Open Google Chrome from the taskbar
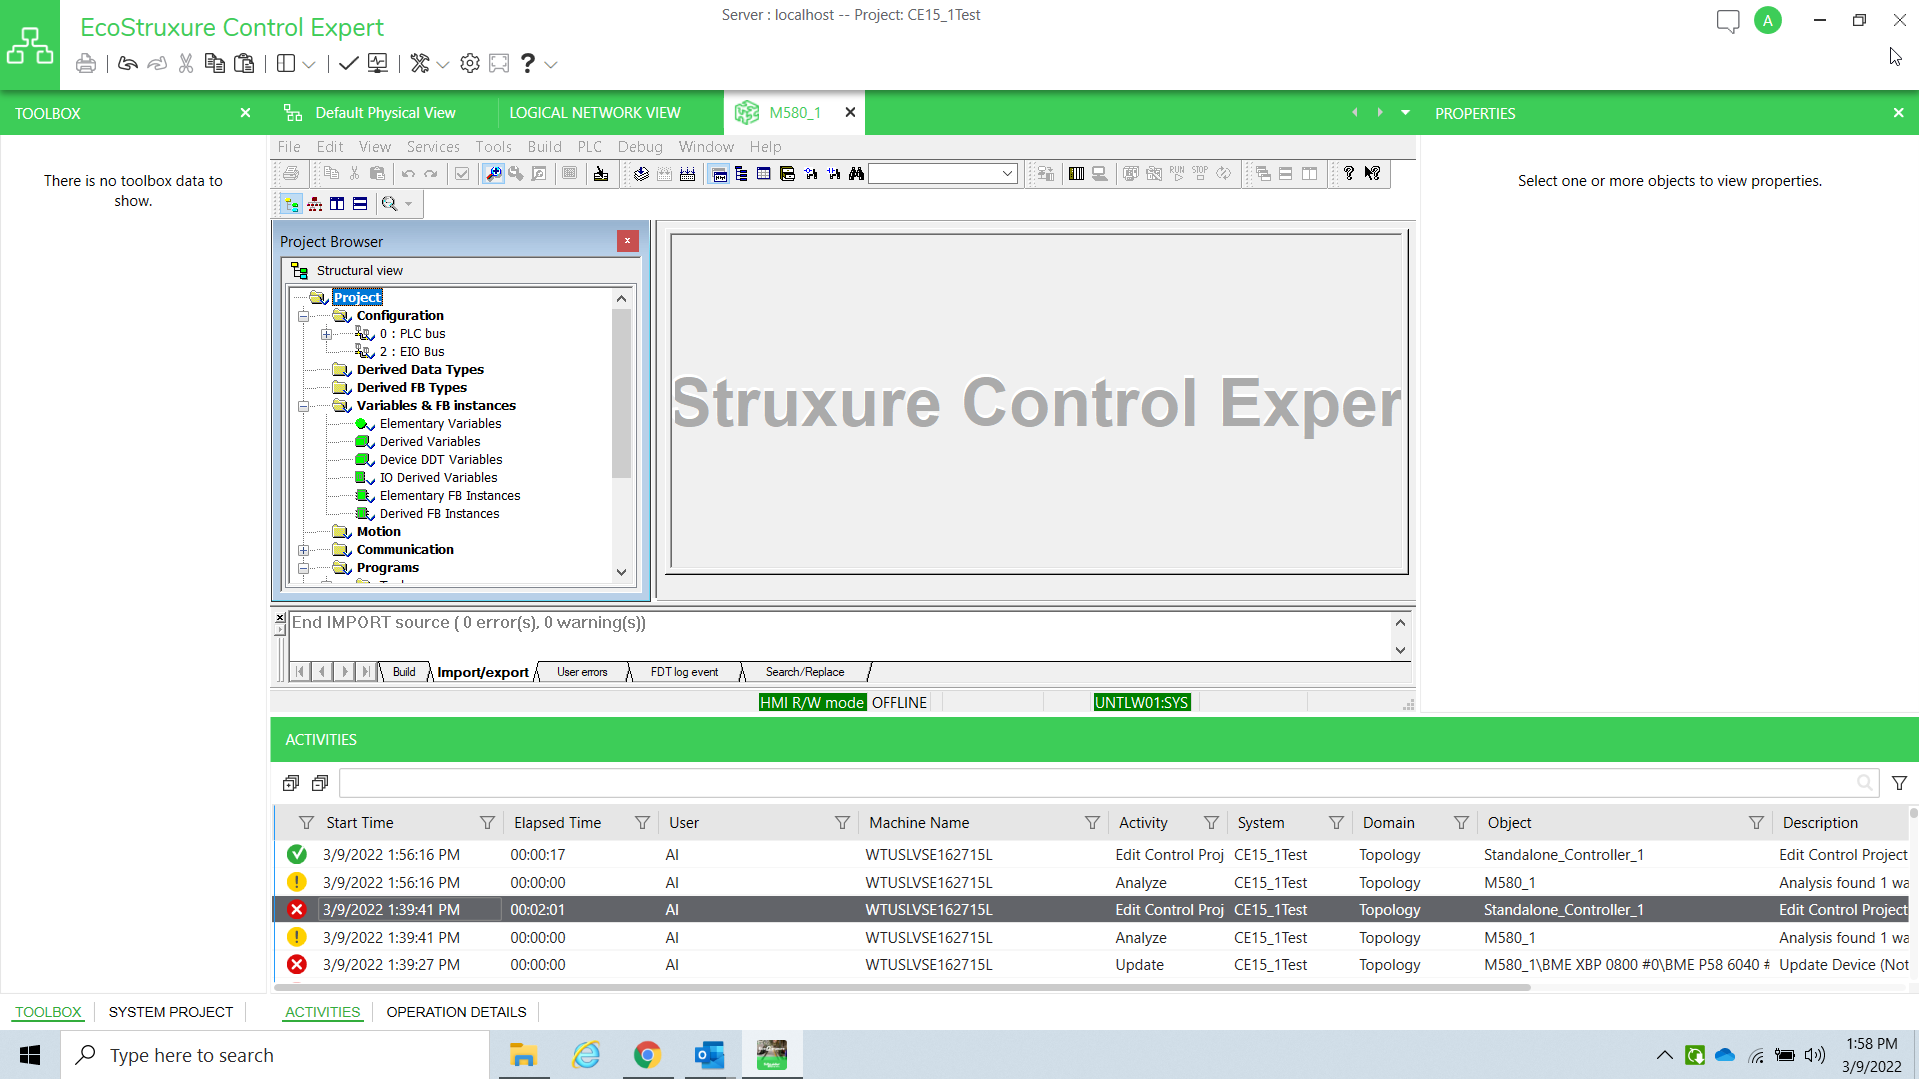The width and height of the screenshot is (1919, 1079). (648, 1055)
